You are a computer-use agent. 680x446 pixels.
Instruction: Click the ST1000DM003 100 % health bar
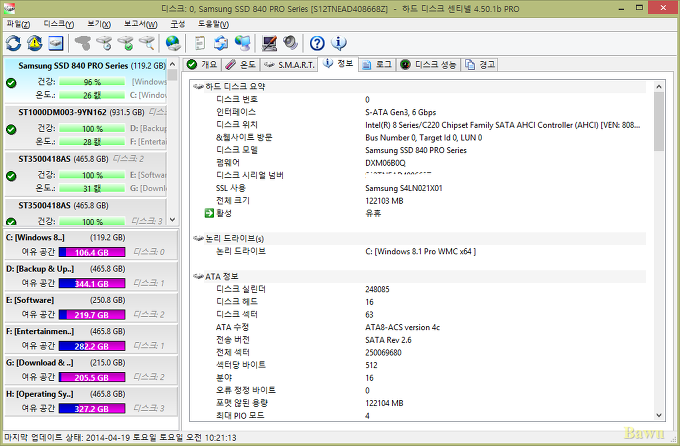pyautogui.click(x=92, y=128)
